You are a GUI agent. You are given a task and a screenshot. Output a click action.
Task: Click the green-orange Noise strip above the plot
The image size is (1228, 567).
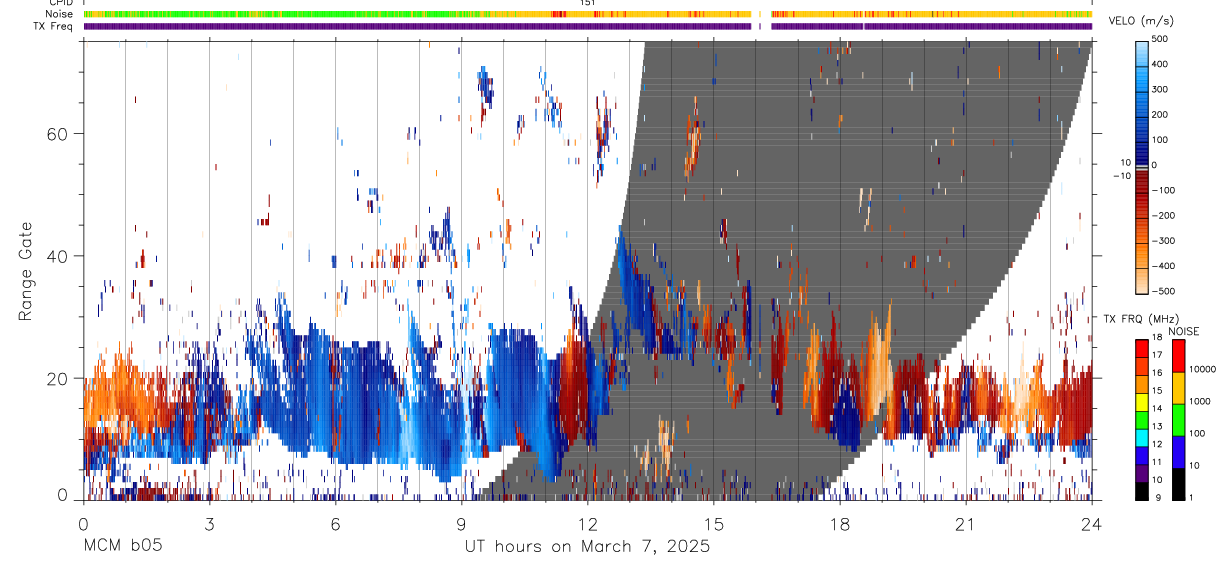[x=588, y=14]
